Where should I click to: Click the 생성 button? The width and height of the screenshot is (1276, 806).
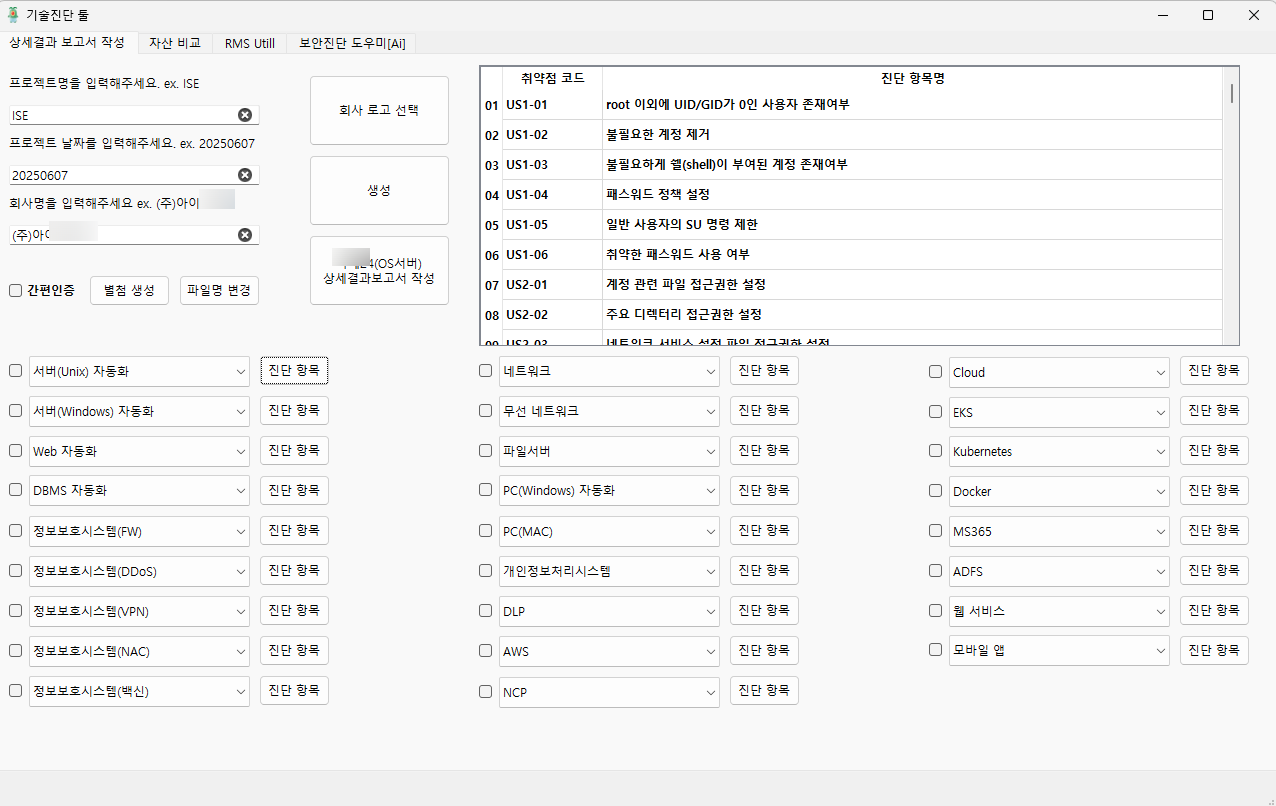point(379,190)
